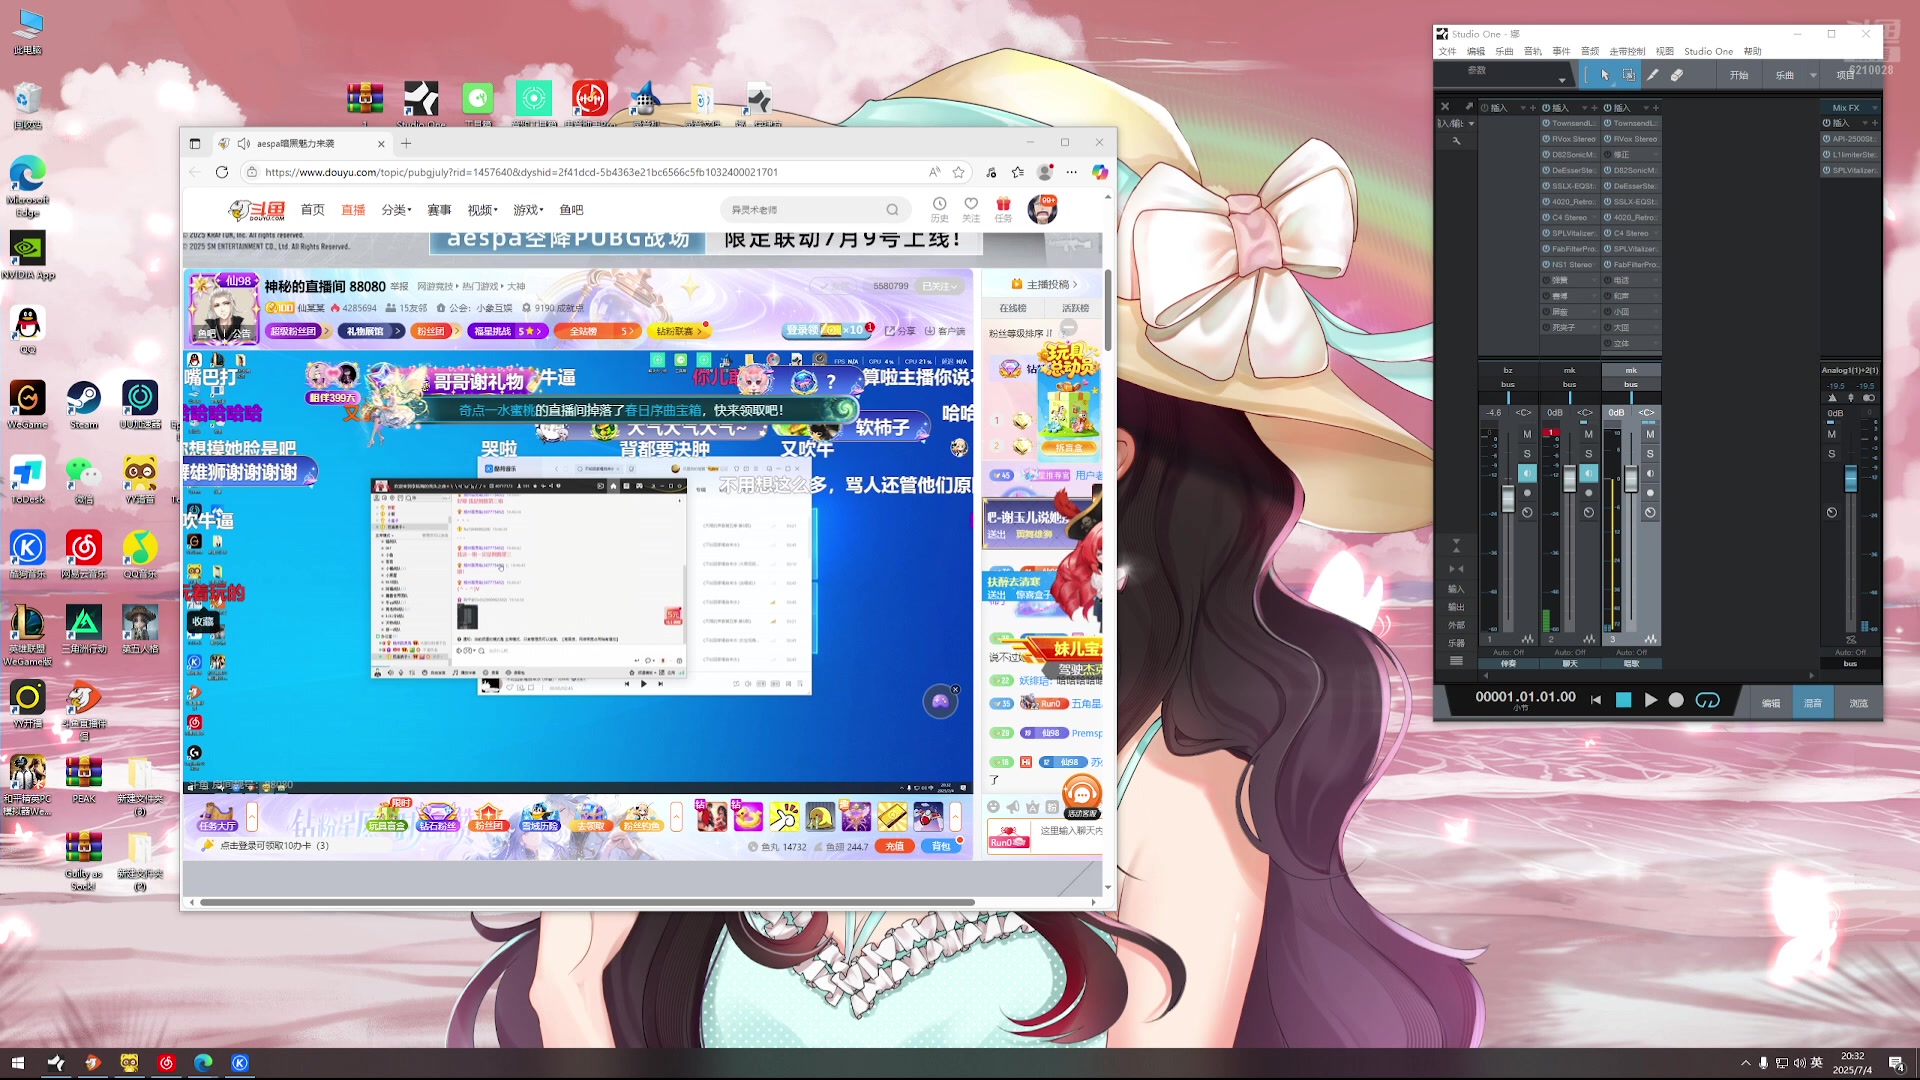
Task: Open the 音轨 menu in Studio One
Action: coord(1532,51)
